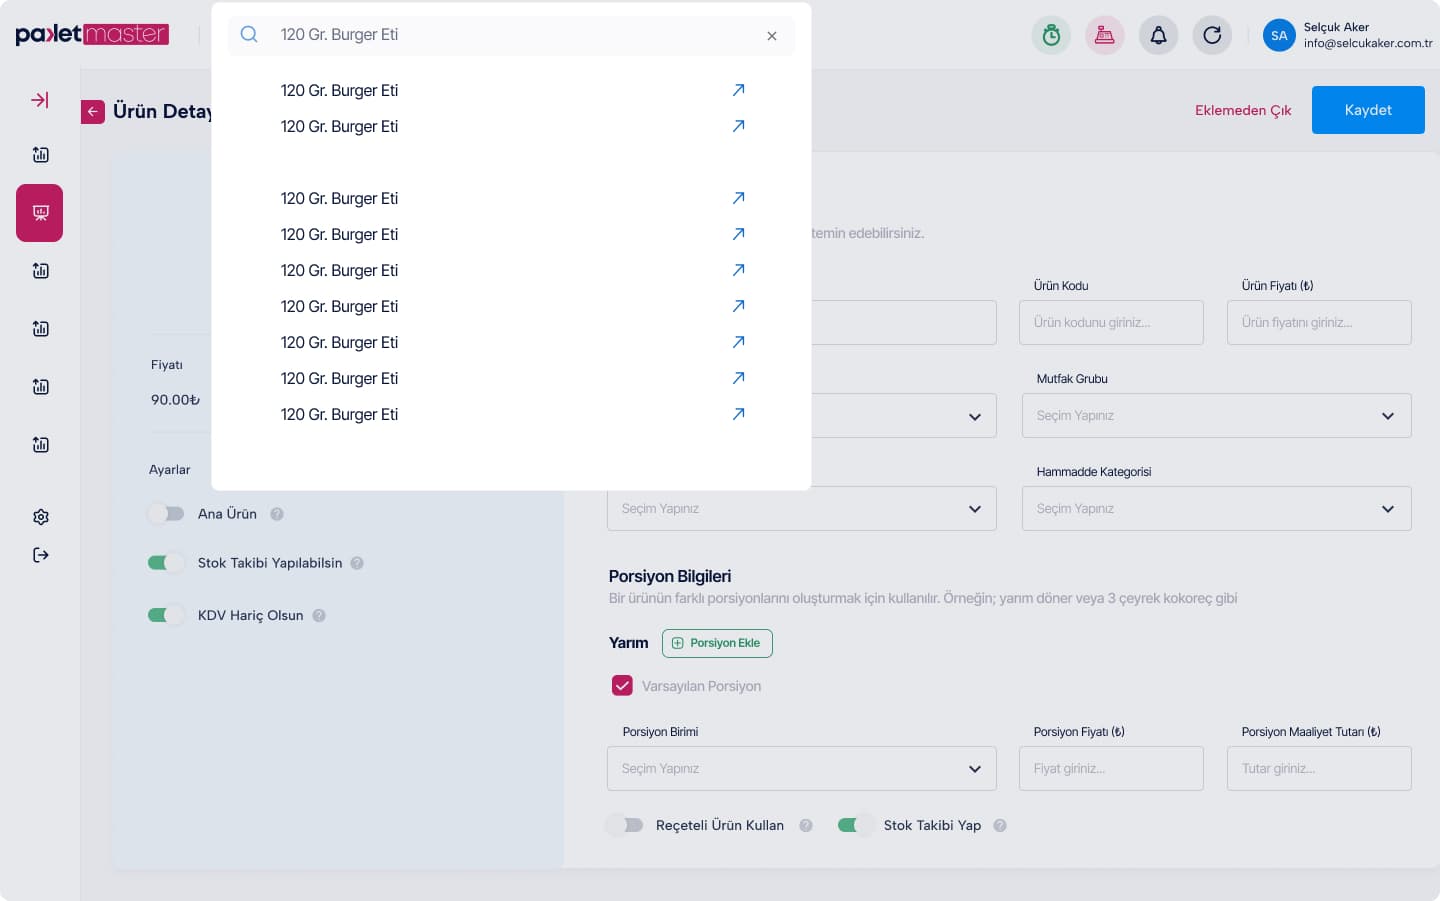Open notifications via the bell icon
This screenshot has width=1440, height=901.
(1158, 35)
